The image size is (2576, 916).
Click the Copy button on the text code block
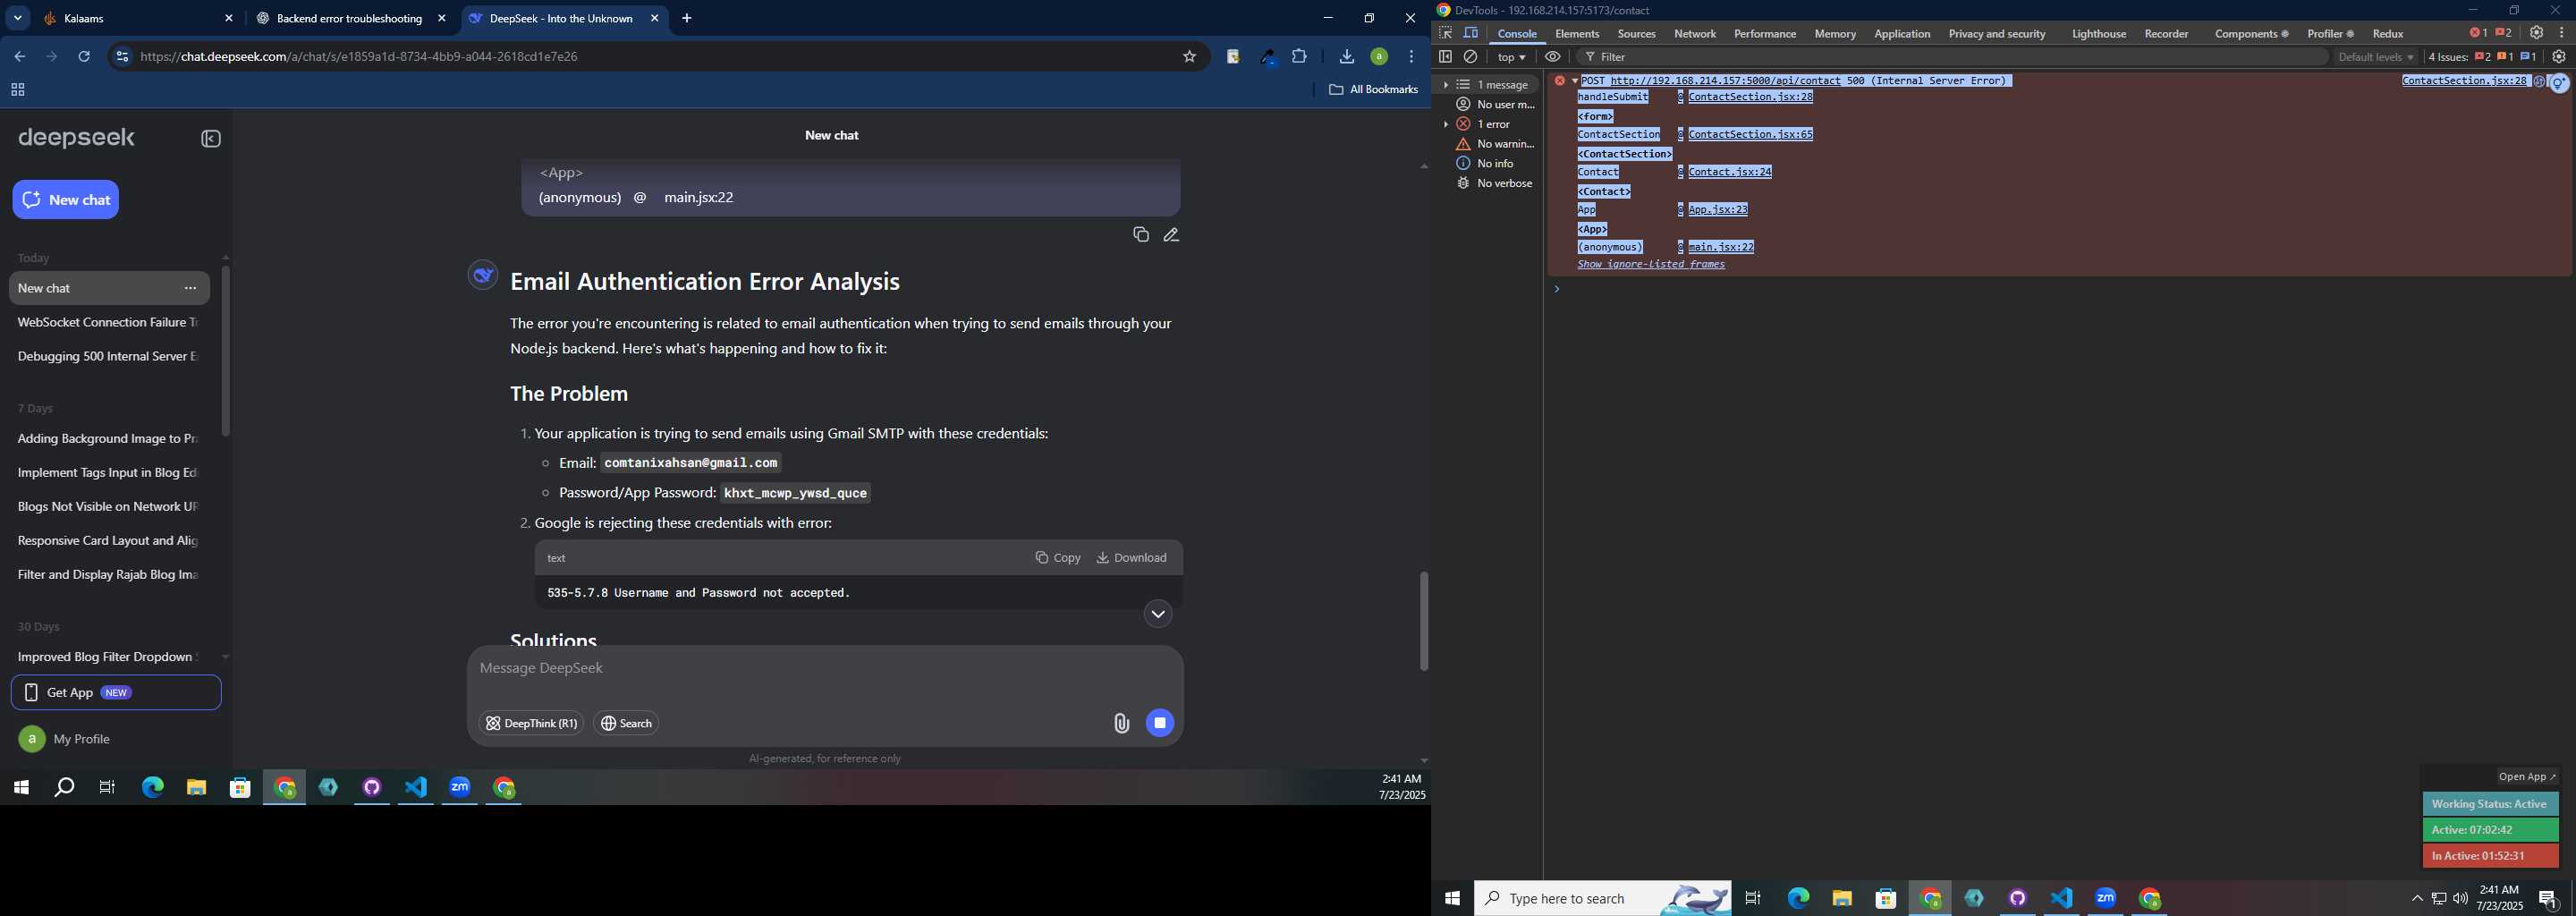pos(1058,558)
